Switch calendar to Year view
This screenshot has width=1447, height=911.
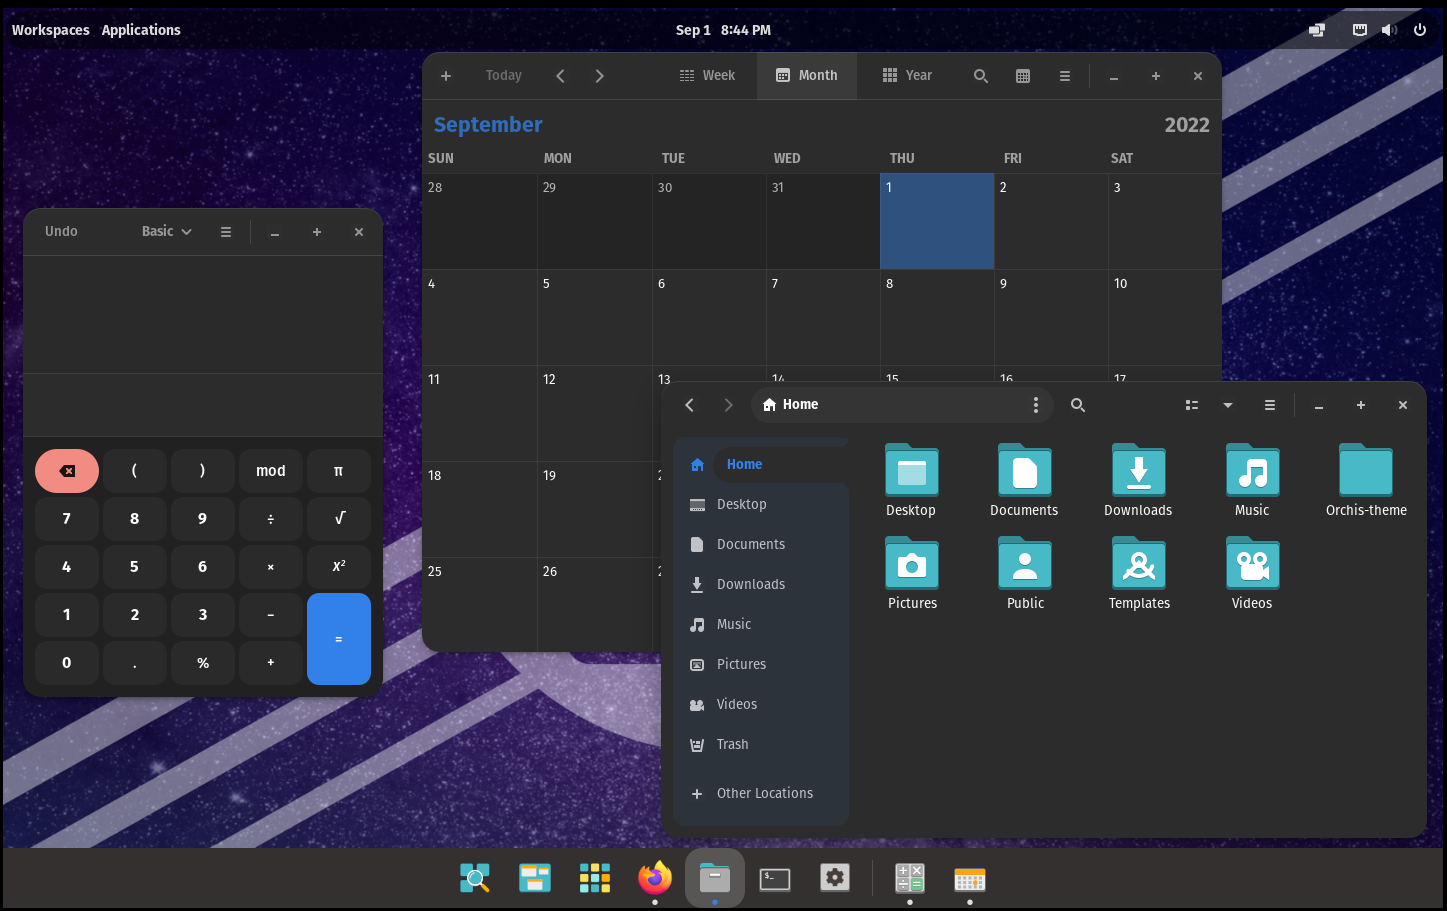tap(907, 76)
